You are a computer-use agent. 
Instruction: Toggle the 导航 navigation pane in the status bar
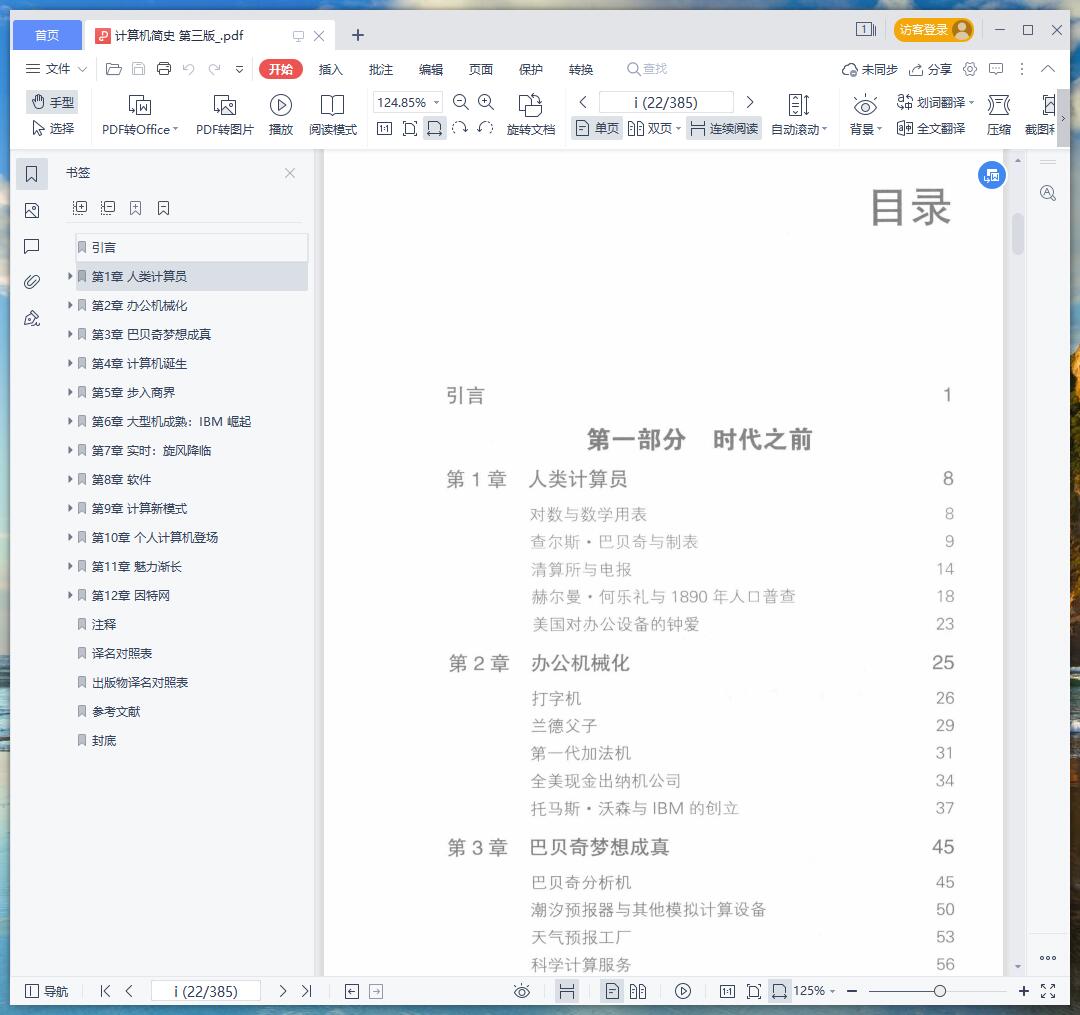point(46,991)
